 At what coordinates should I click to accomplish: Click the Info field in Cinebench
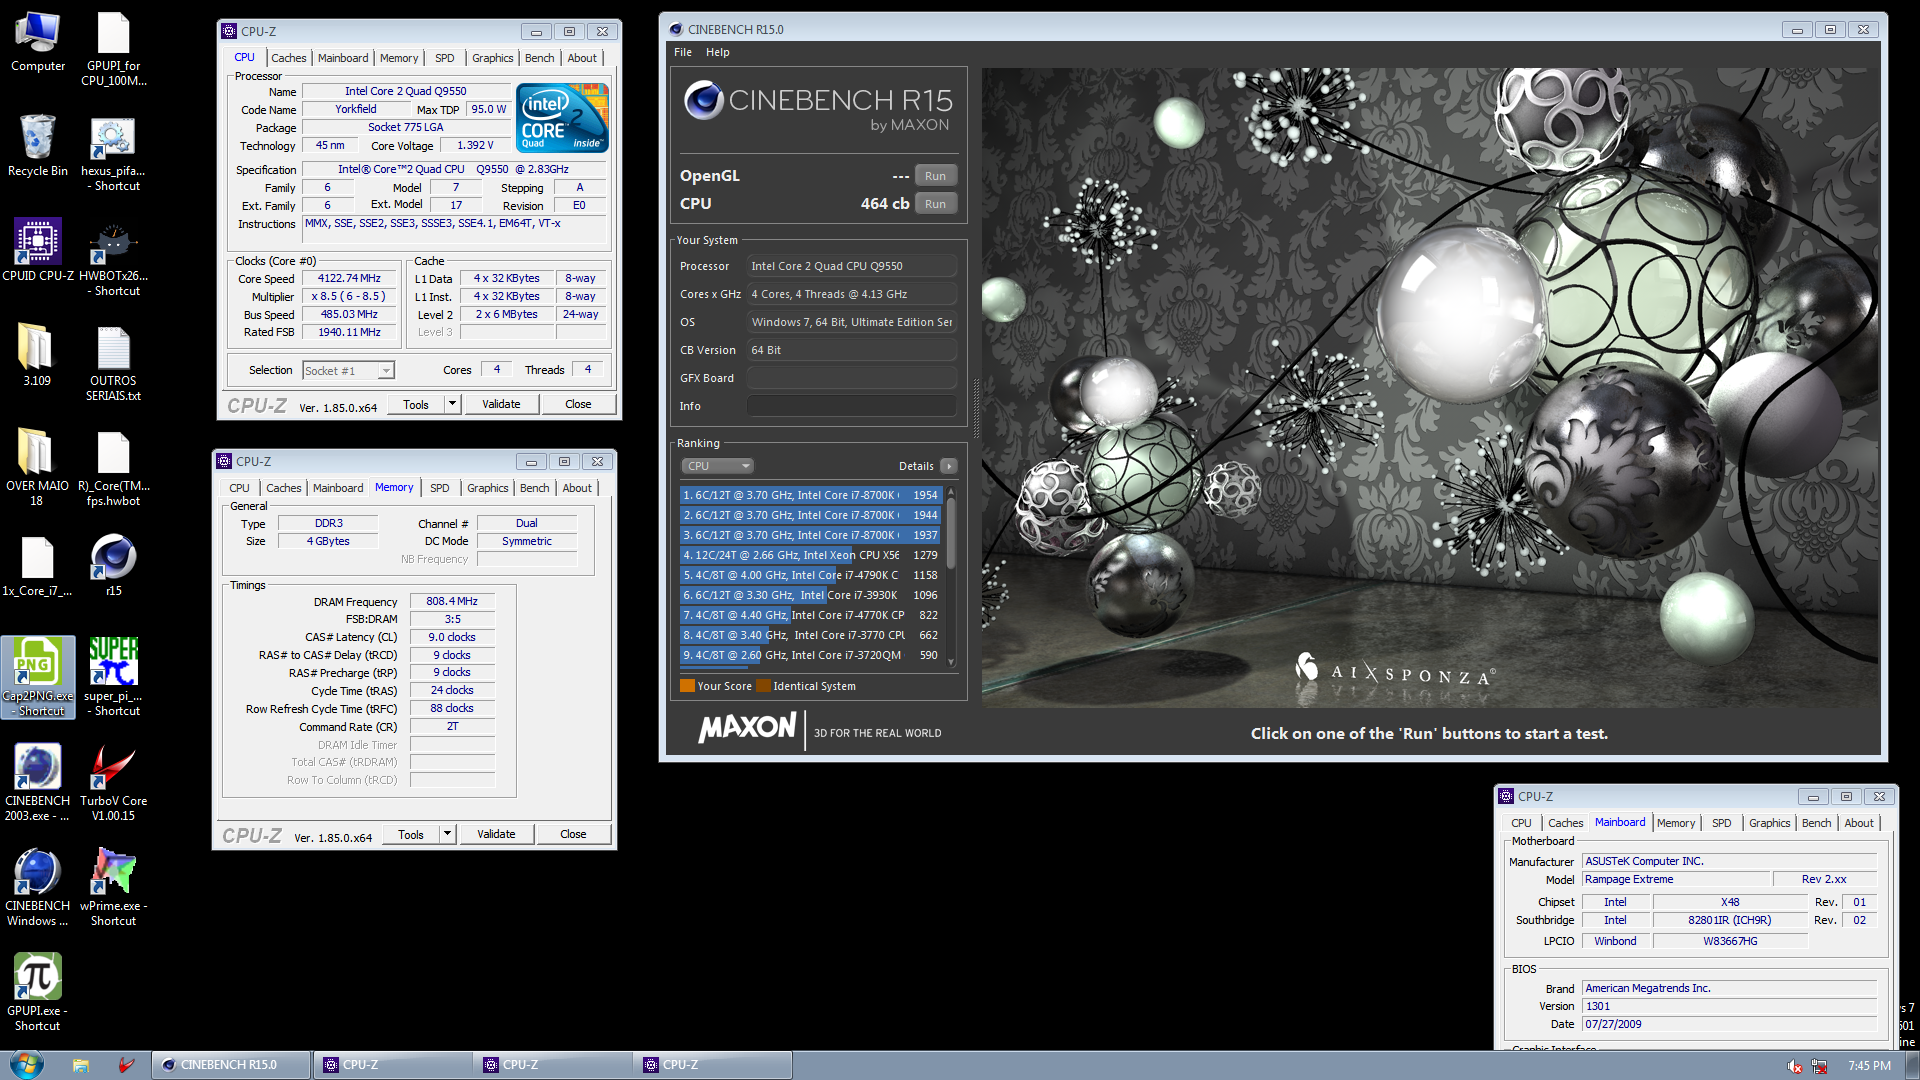[x=851, y=406]
